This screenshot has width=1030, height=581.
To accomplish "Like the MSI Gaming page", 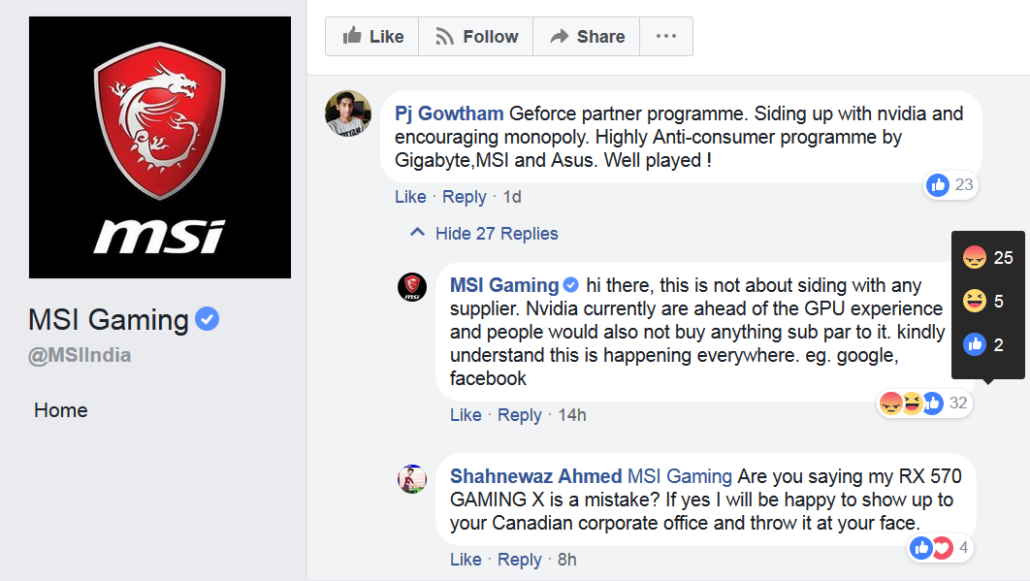I will [x=372, y=37].
